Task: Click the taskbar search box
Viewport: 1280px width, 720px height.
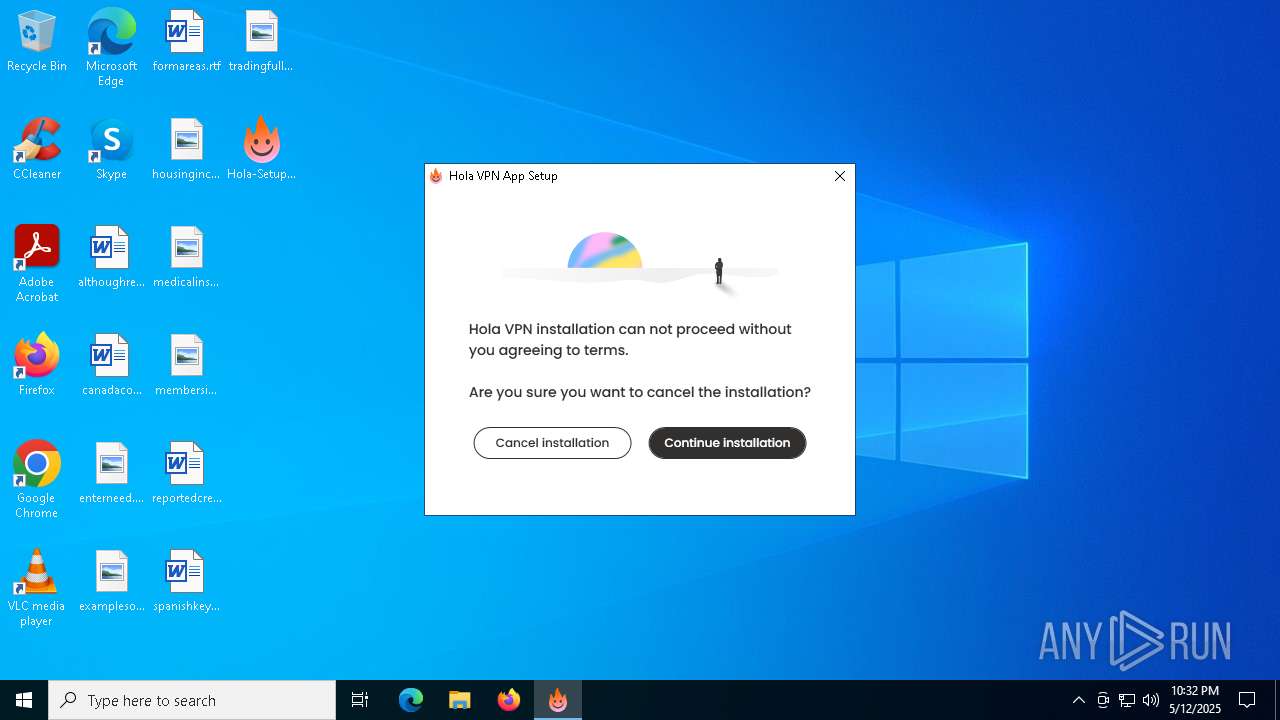Action: click(192, 700)
